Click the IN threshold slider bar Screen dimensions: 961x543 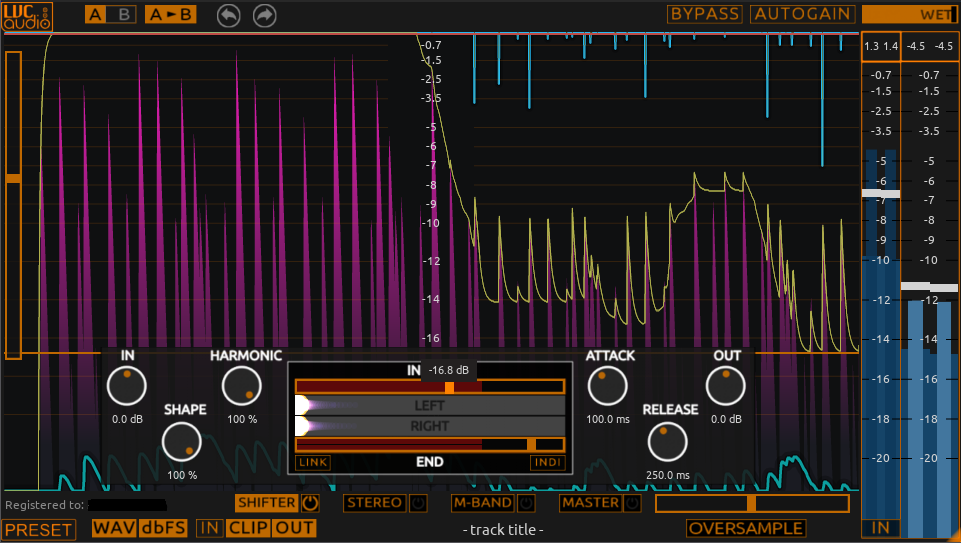click(x=430, y=387)
